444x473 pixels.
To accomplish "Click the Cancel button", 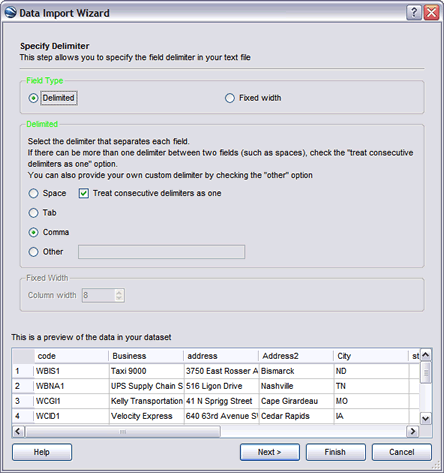I will coord(402,452).
